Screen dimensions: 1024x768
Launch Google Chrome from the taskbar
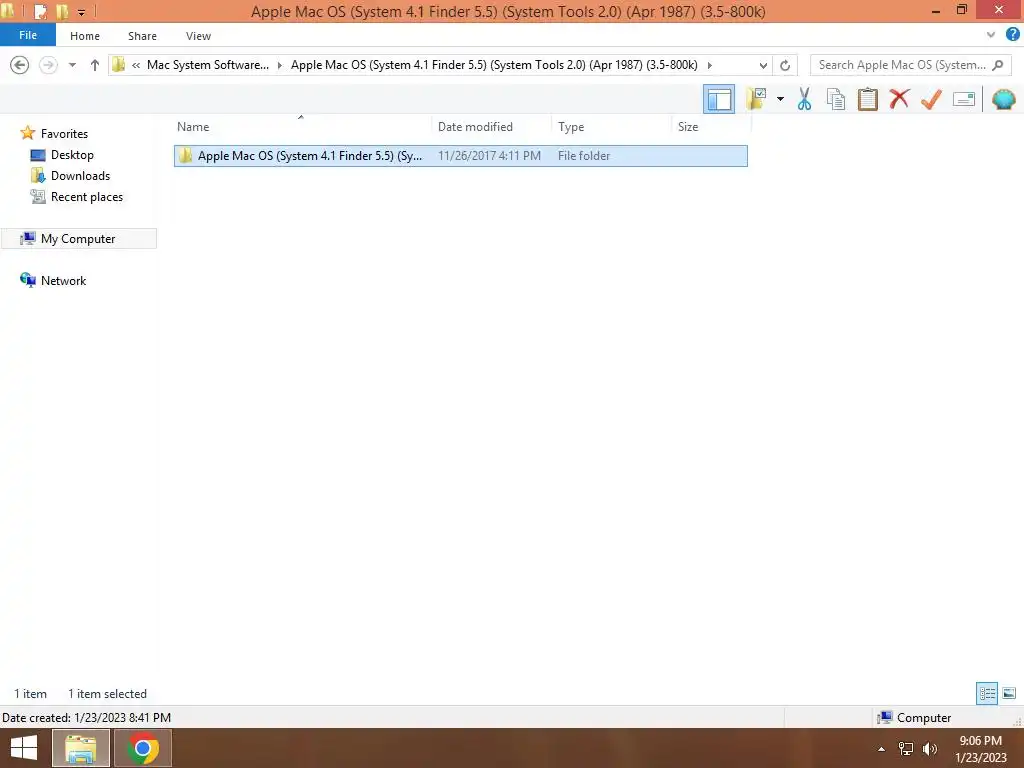pos(143,748)
